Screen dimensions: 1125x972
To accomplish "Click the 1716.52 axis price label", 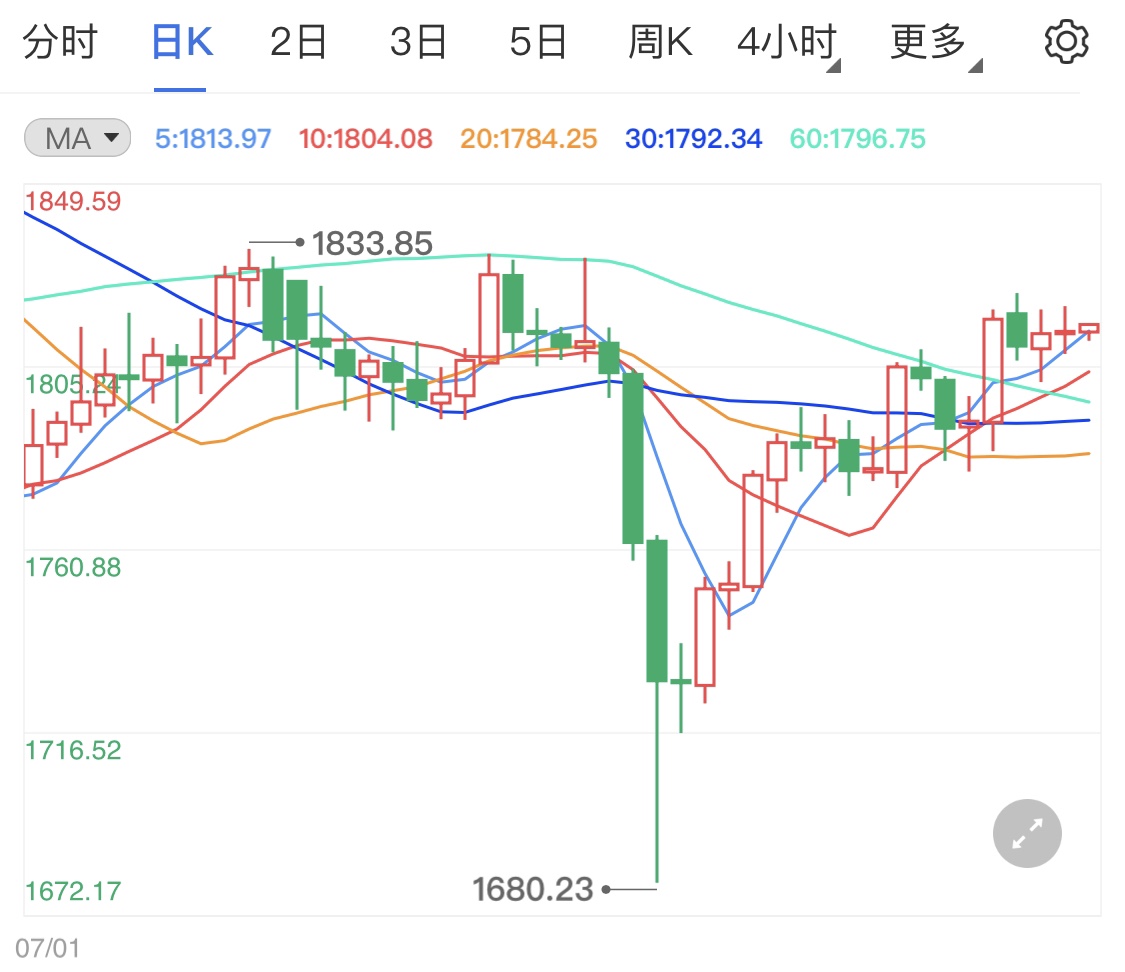I will pyautogui.click(x=73, y=750).
